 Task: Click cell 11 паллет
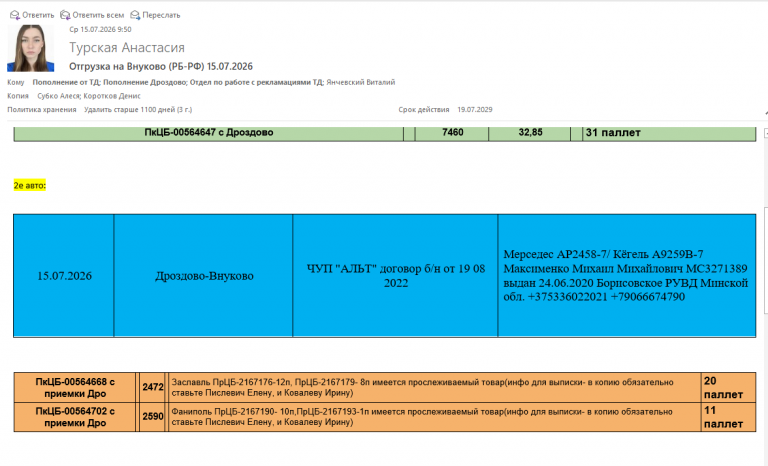tap(728, 417)
